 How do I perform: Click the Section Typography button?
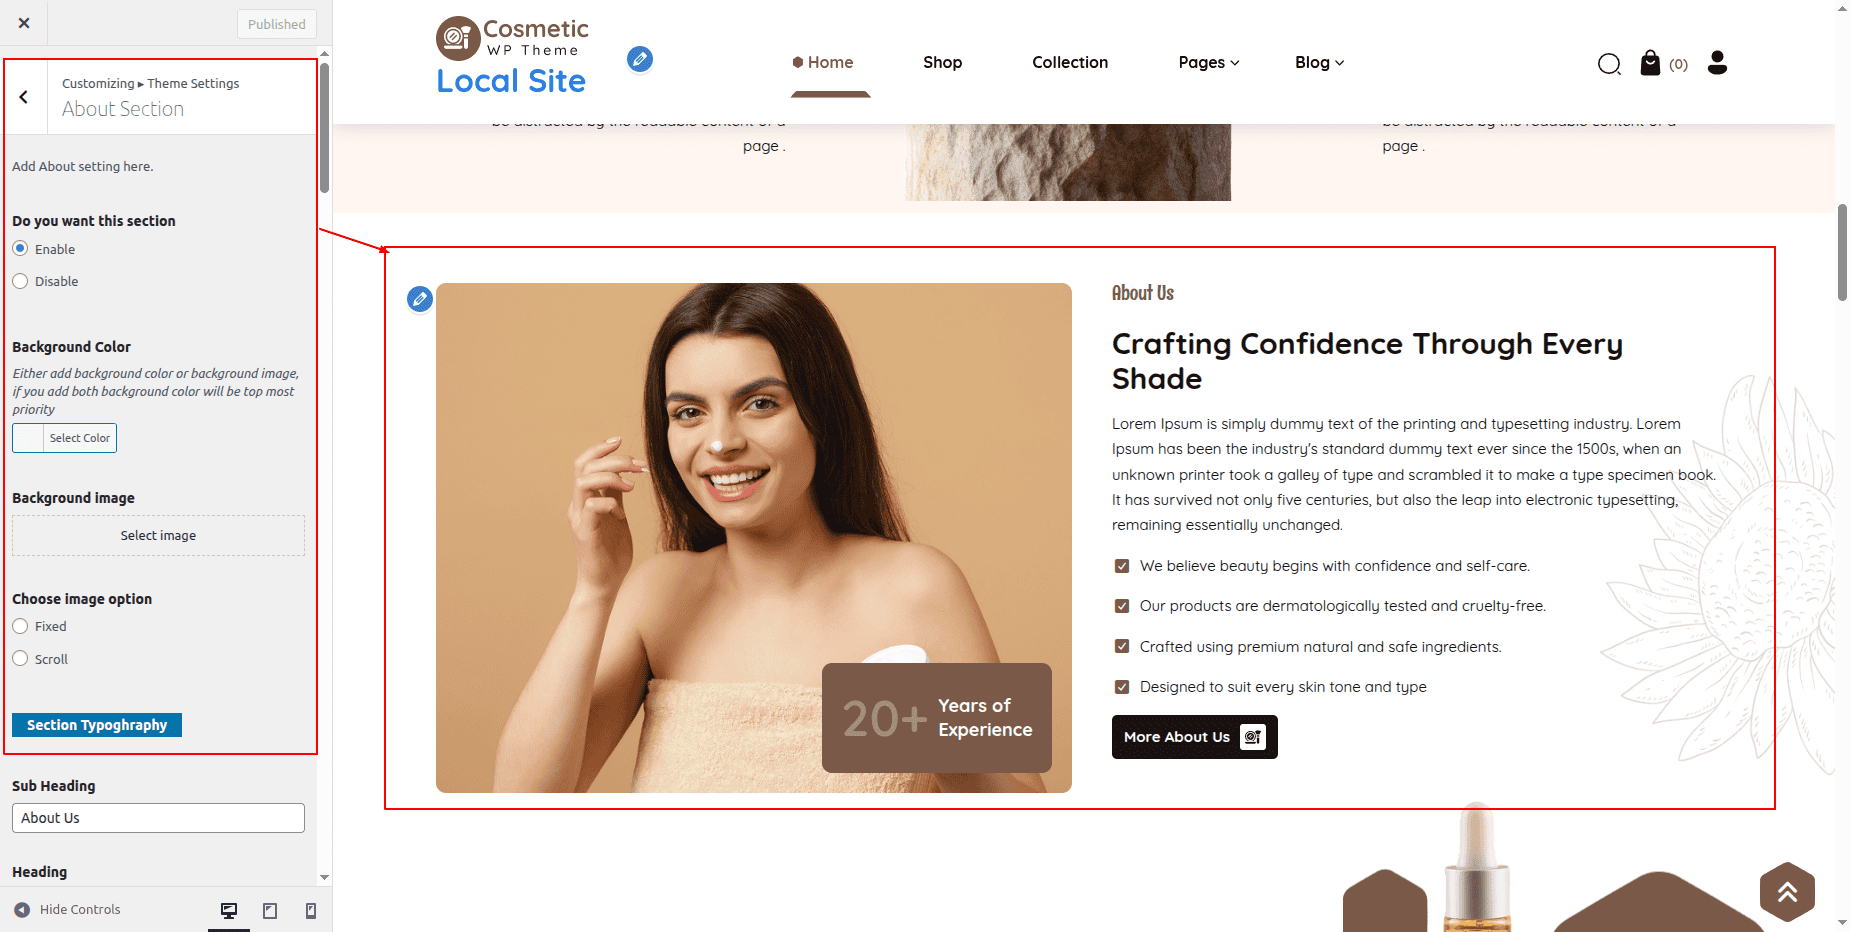(97, 725)
